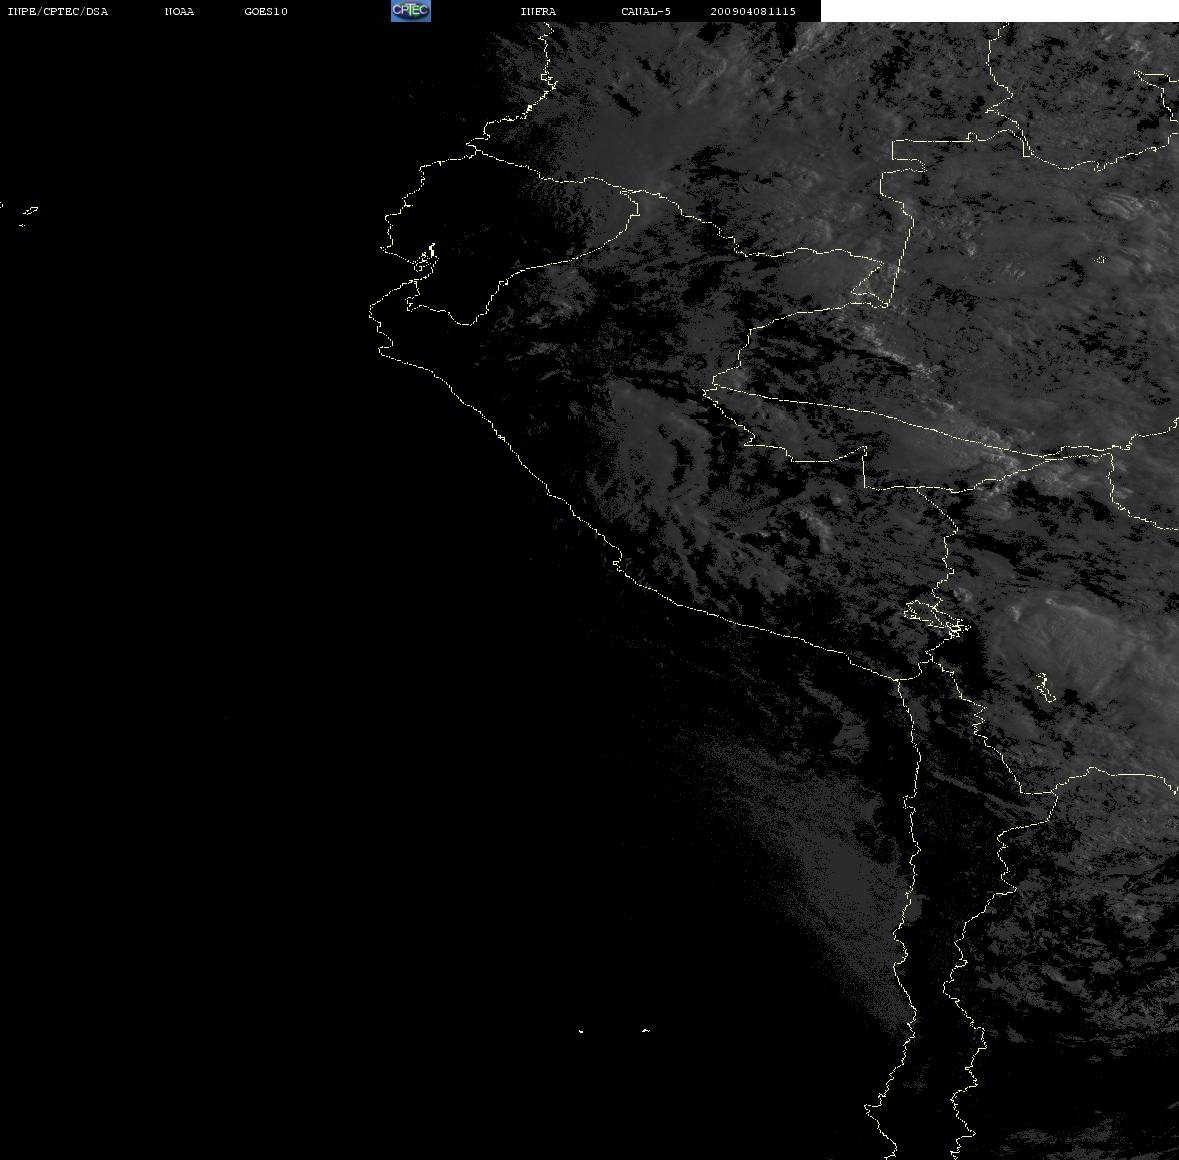Click the Galápagos island outline at far left
The width and height of the screenshot is (1179, 1160).
tap(29, 211)
